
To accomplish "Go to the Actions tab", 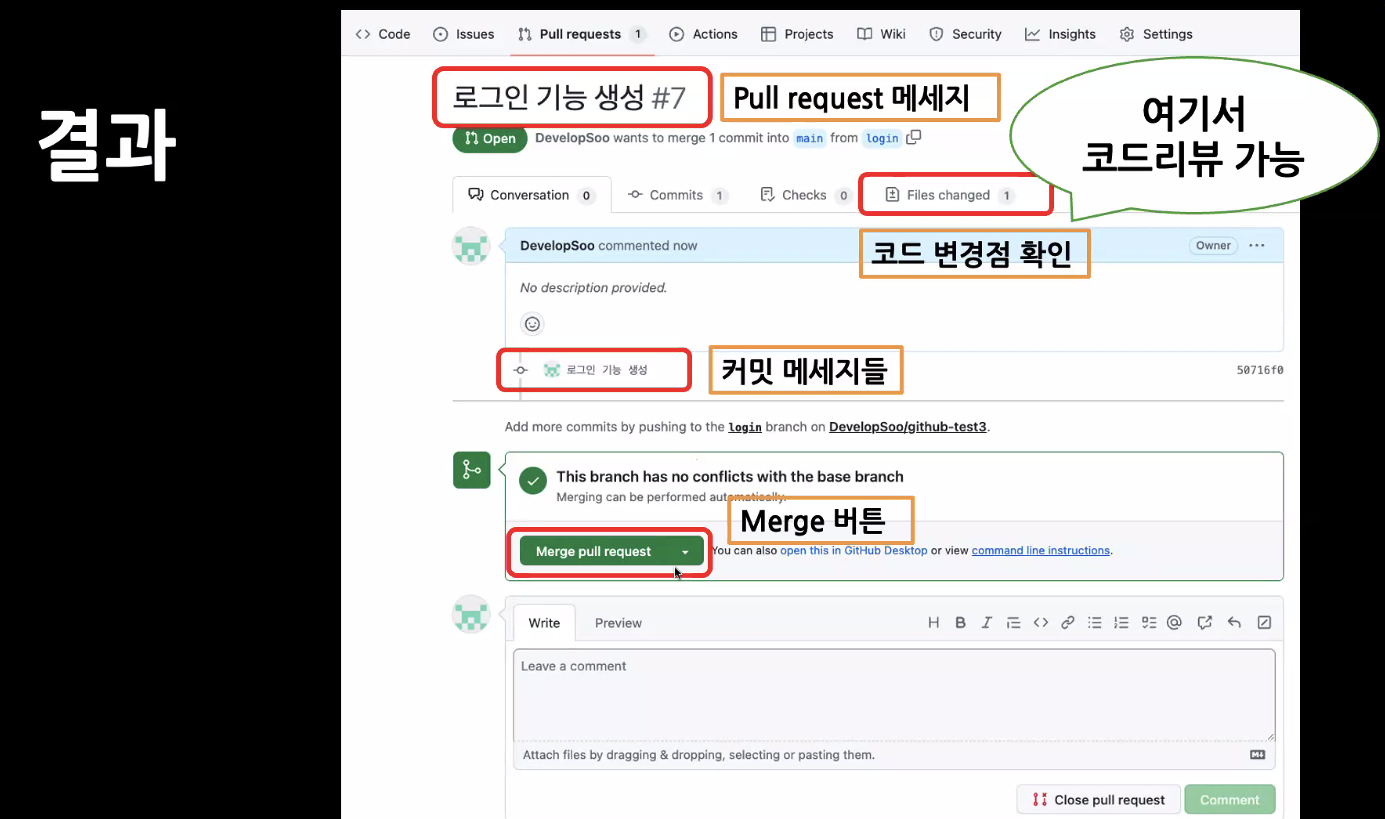I will click(x=703, y=34).
